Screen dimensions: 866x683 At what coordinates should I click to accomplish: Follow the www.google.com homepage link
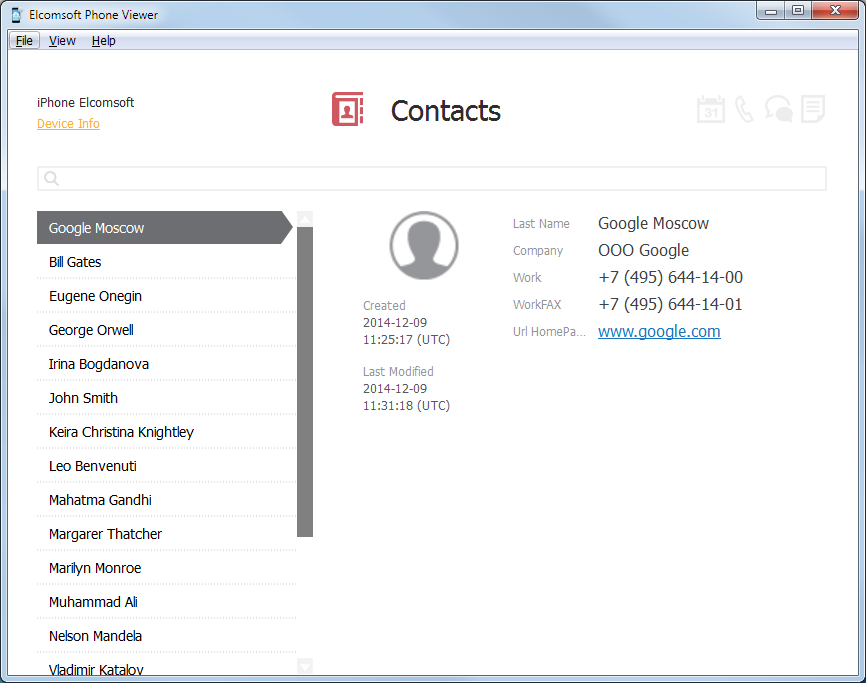pos(659,332)
